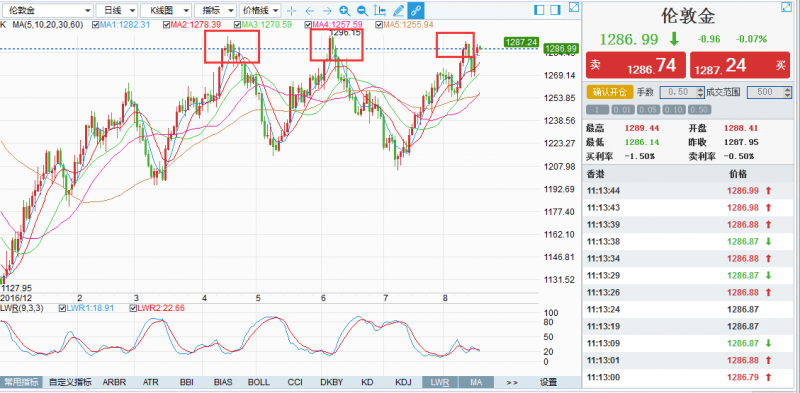Image resolution: width=800 pixels, height=393 pixels.
Task: Select the crosshair cursor tool
Action: 291,10
